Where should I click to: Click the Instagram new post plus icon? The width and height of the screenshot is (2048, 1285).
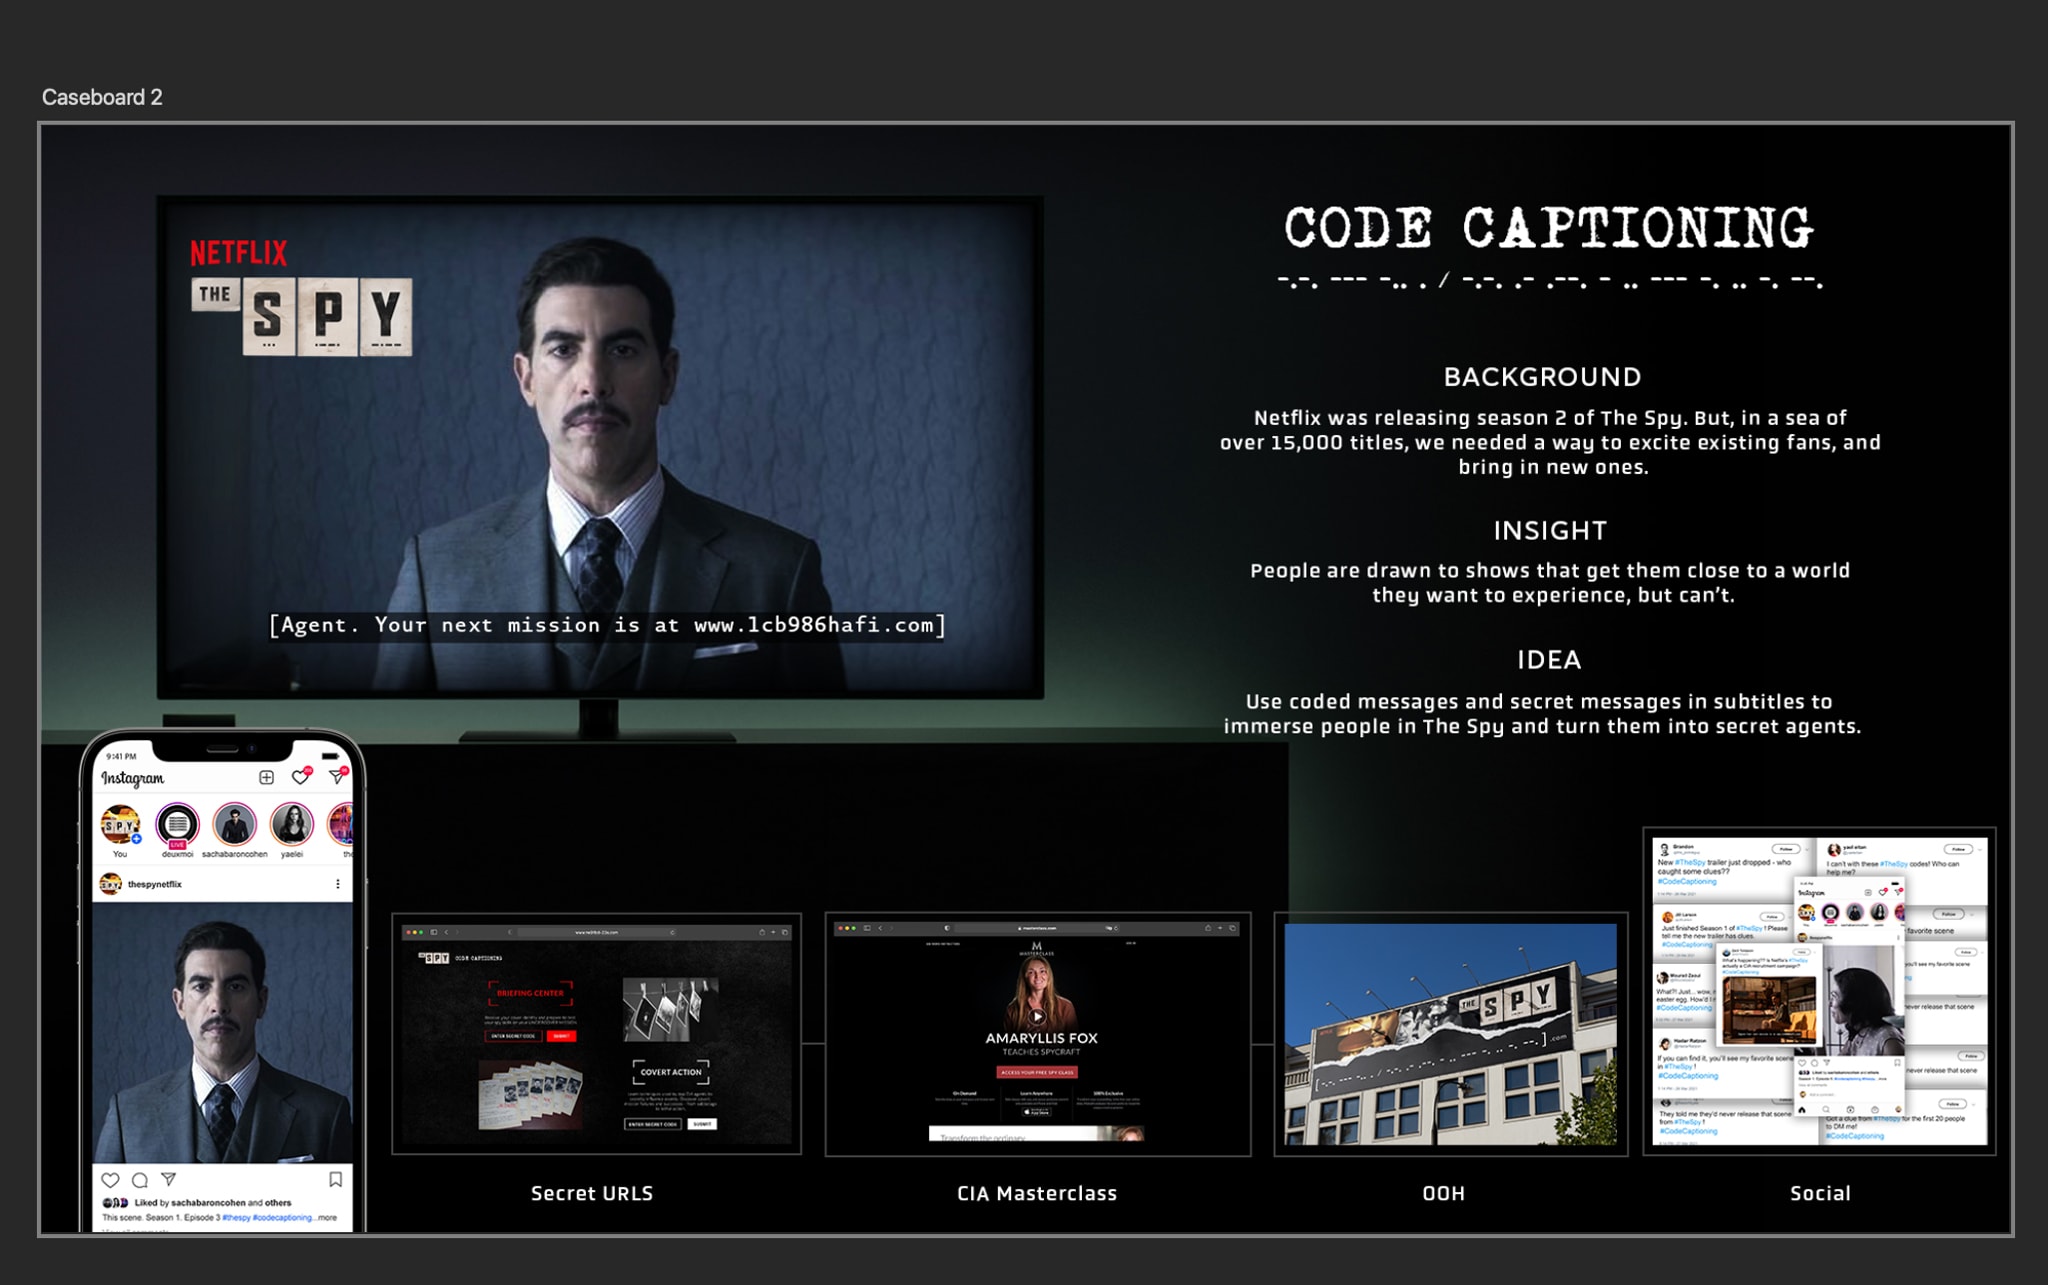[266, 778]
